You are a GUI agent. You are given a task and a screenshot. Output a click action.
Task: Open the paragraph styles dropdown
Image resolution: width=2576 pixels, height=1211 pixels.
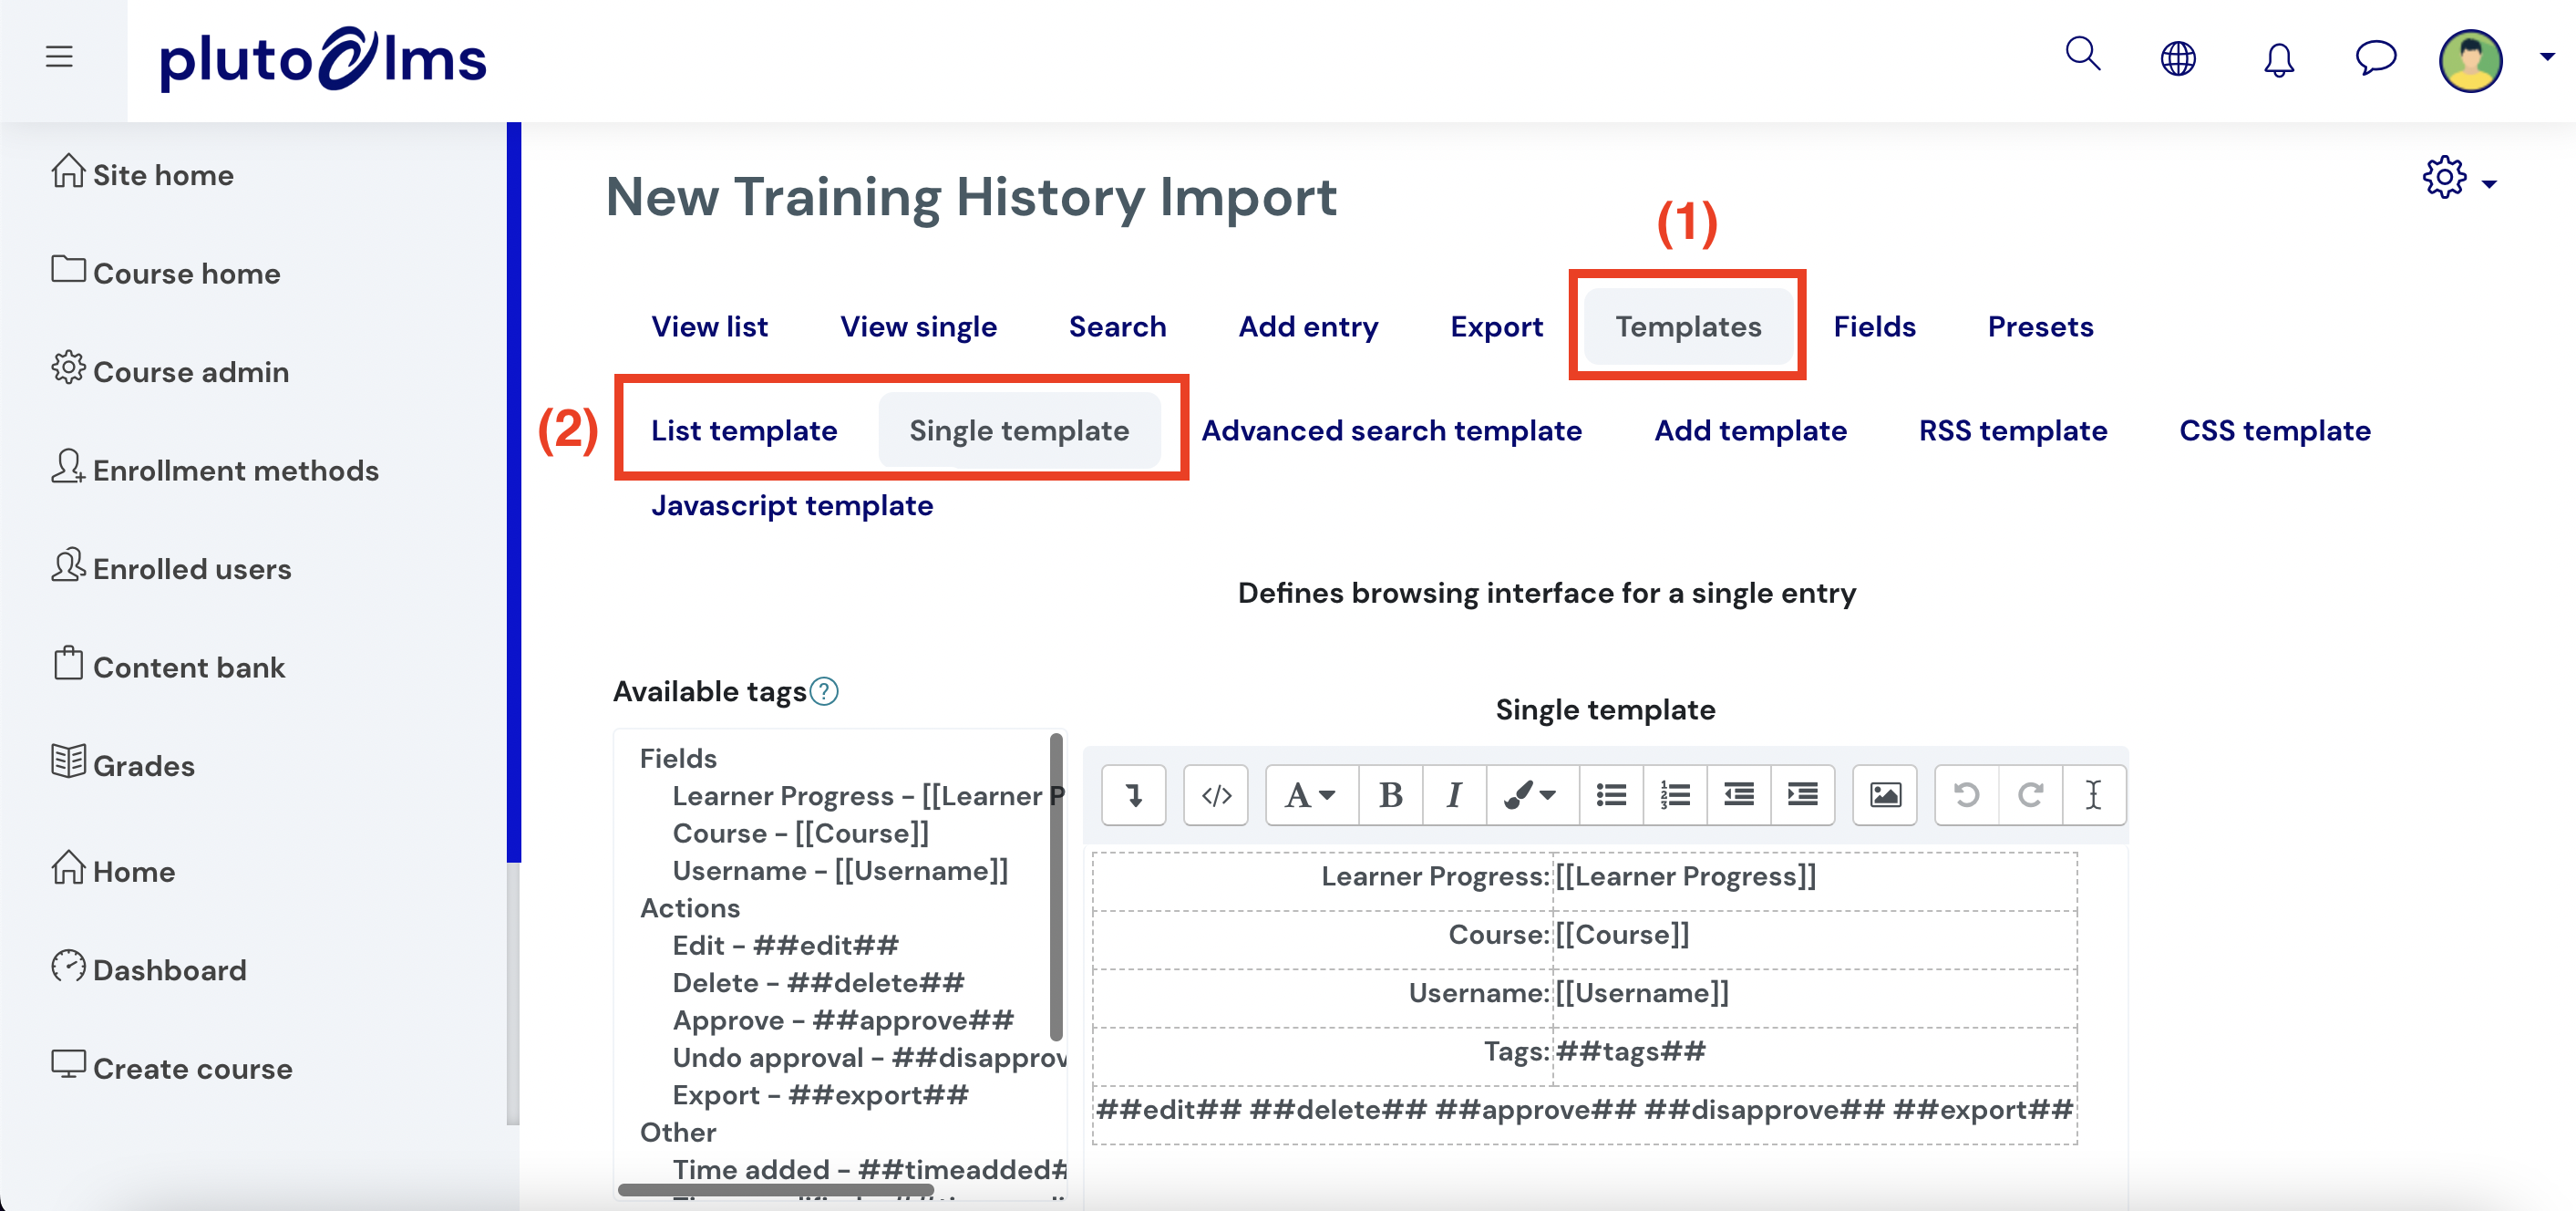[1312, 796]
